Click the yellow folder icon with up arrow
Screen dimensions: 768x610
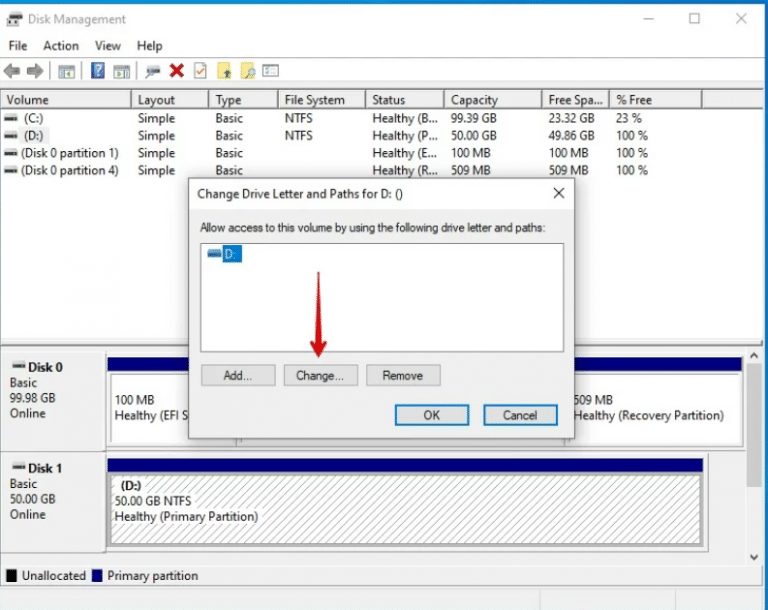(x=224, y=71)
